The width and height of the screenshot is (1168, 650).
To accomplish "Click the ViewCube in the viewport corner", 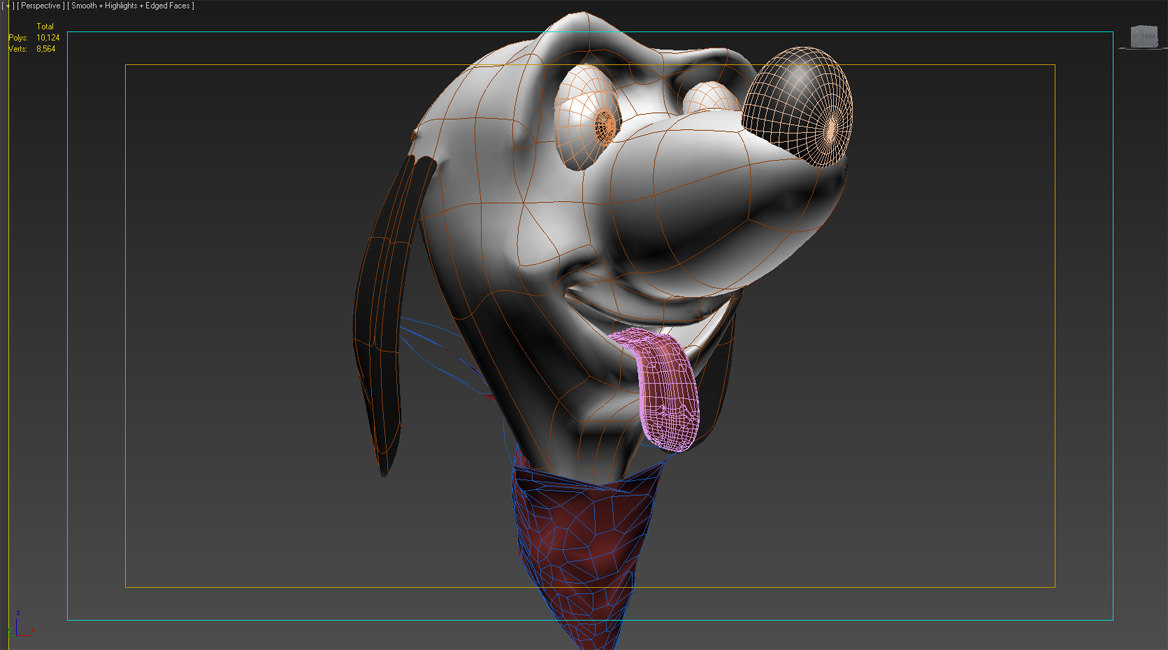I will [1143, 37].
